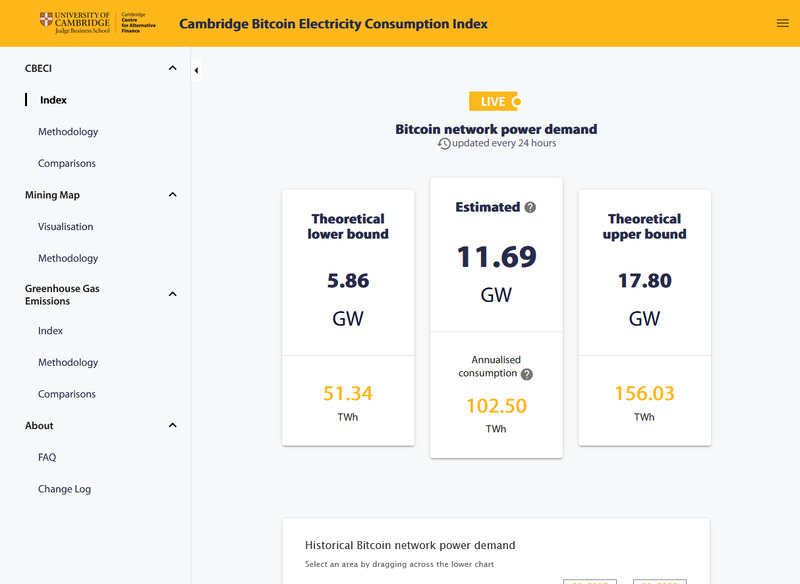
Task: Open Methodology under CBECI
Action: click(x=68, y=132)
